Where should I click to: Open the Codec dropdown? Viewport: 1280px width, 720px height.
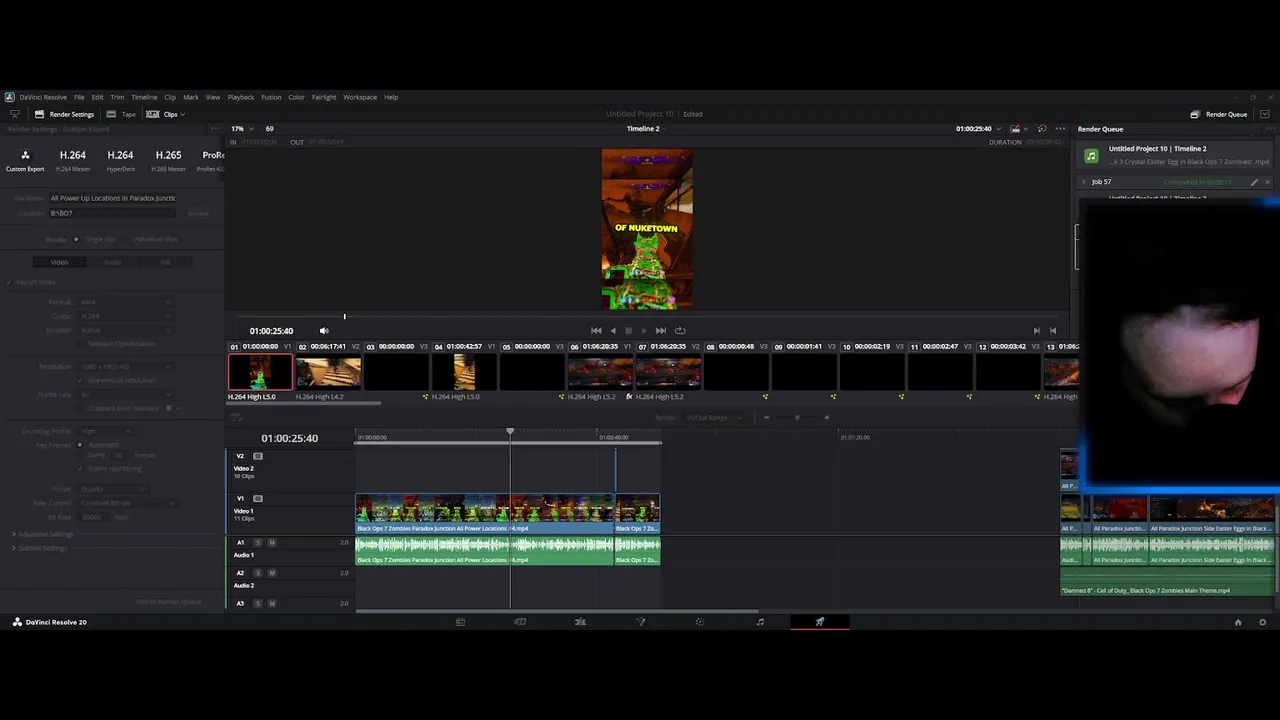[125, 316]
